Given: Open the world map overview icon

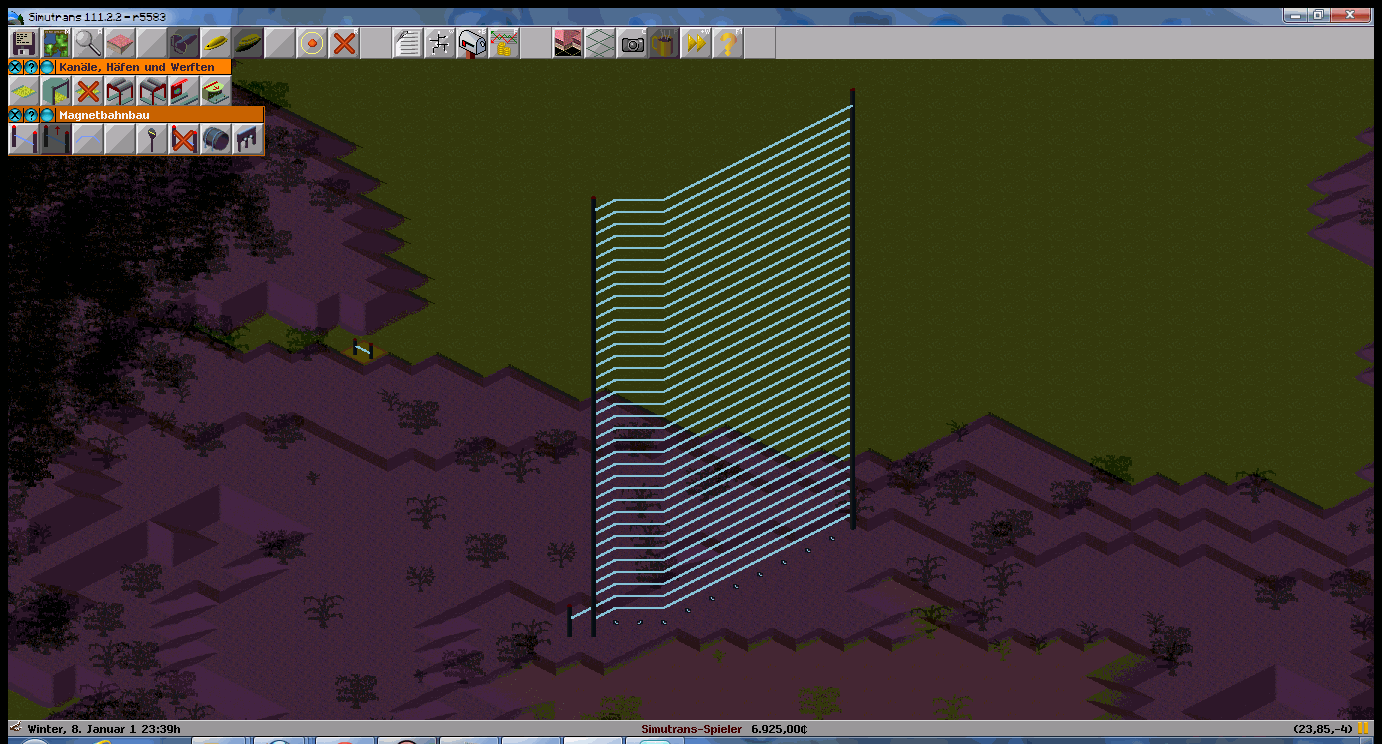Looking at the screenshot, I should (56, 43).
